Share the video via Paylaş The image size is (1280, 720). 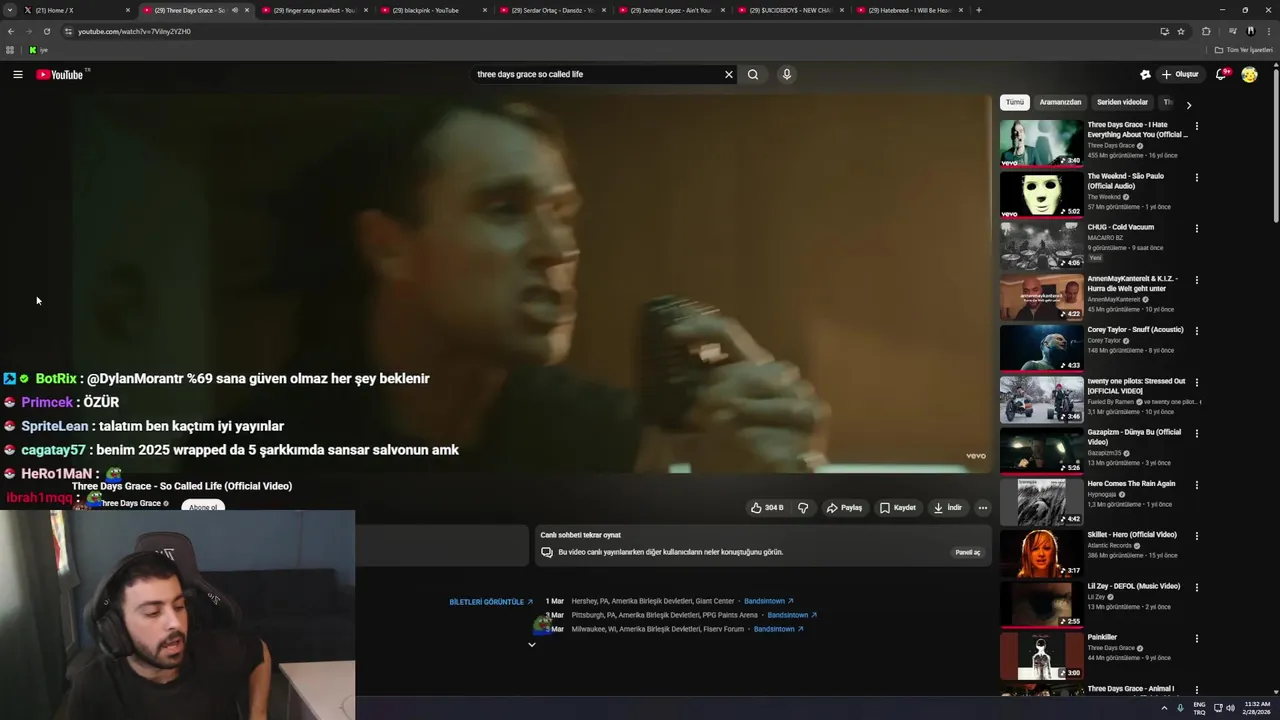pyautogui.click(x=844, y=508)
